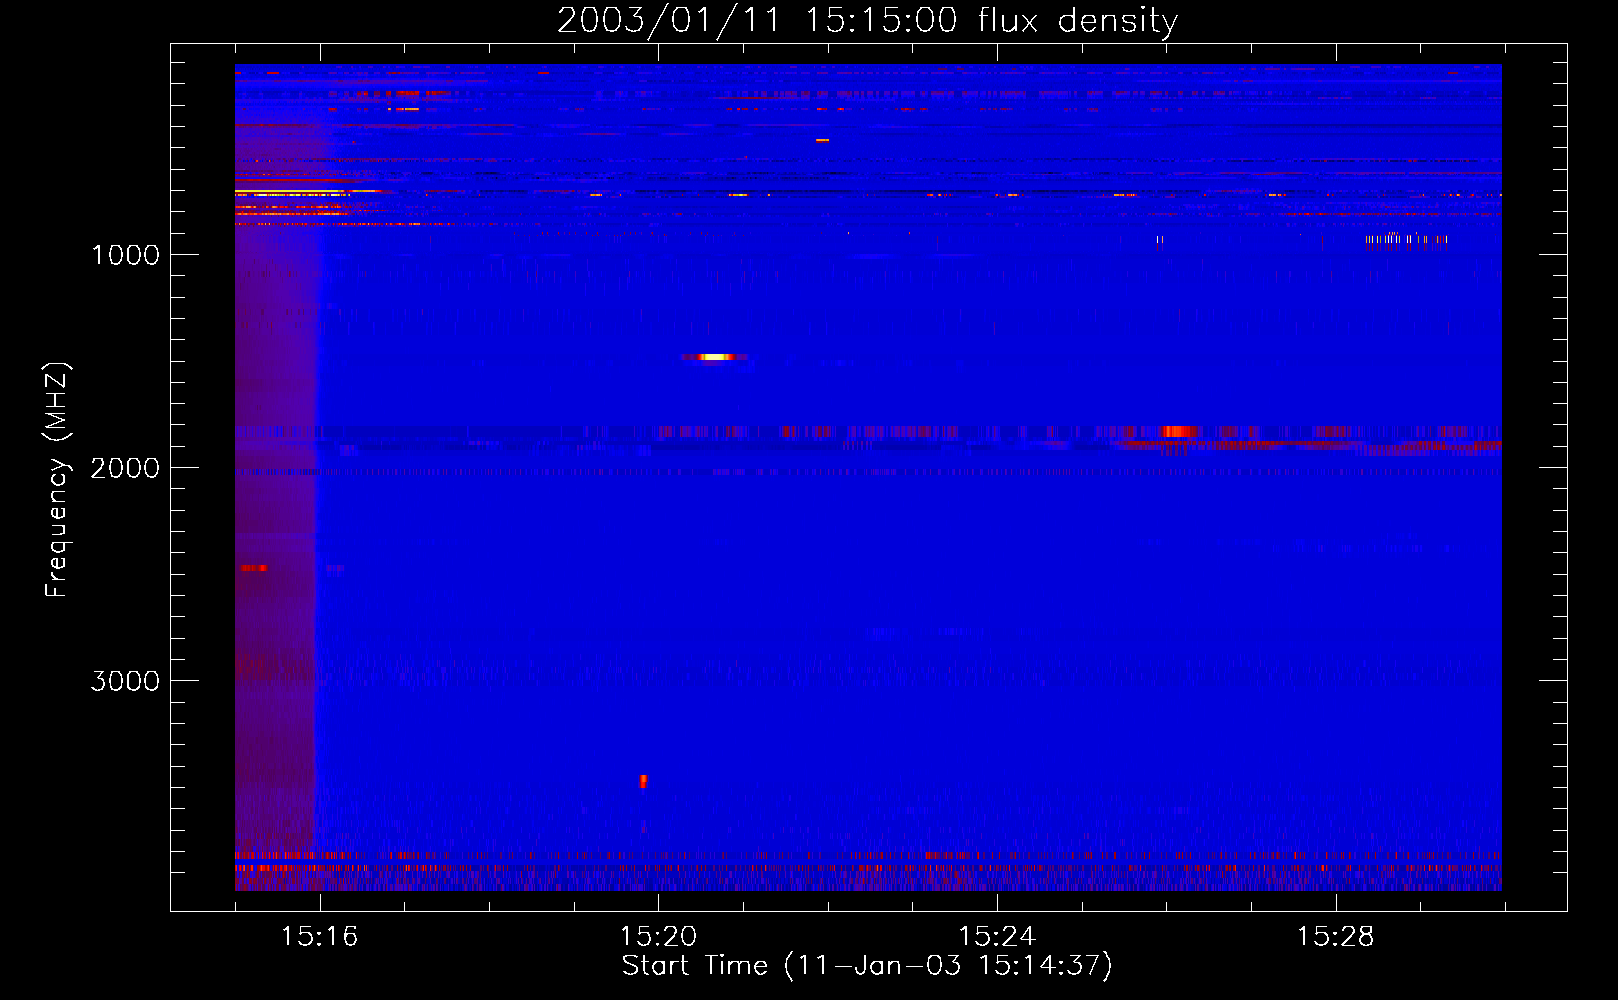Click the 2000 frequency tick label
This screenshot has width=1618, height=1000.
(125, 468)
